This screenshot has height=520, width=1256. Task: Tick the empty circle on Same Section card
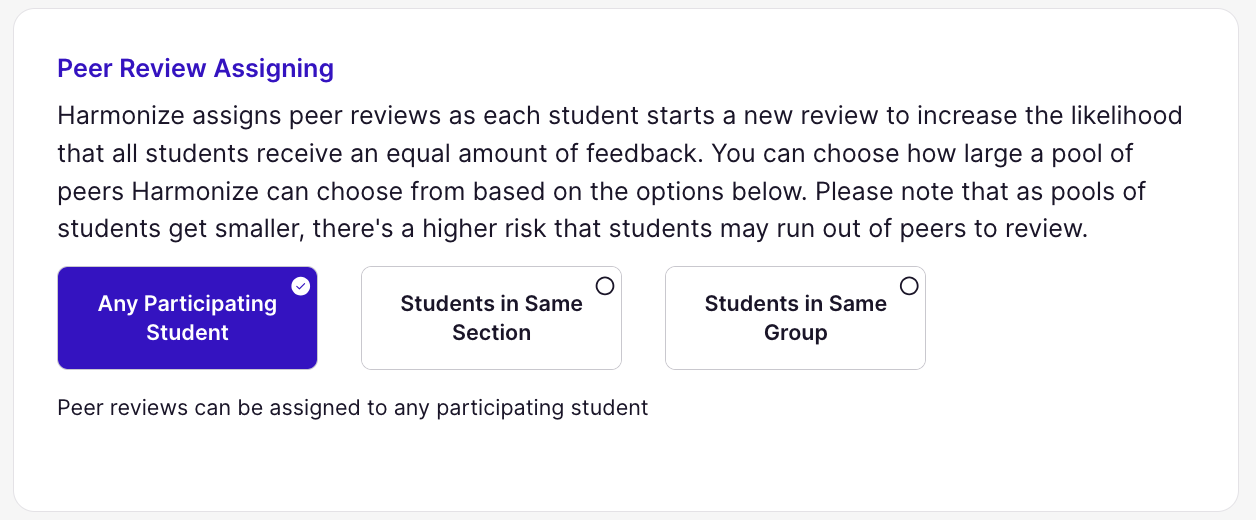click(x=605, y=286)
